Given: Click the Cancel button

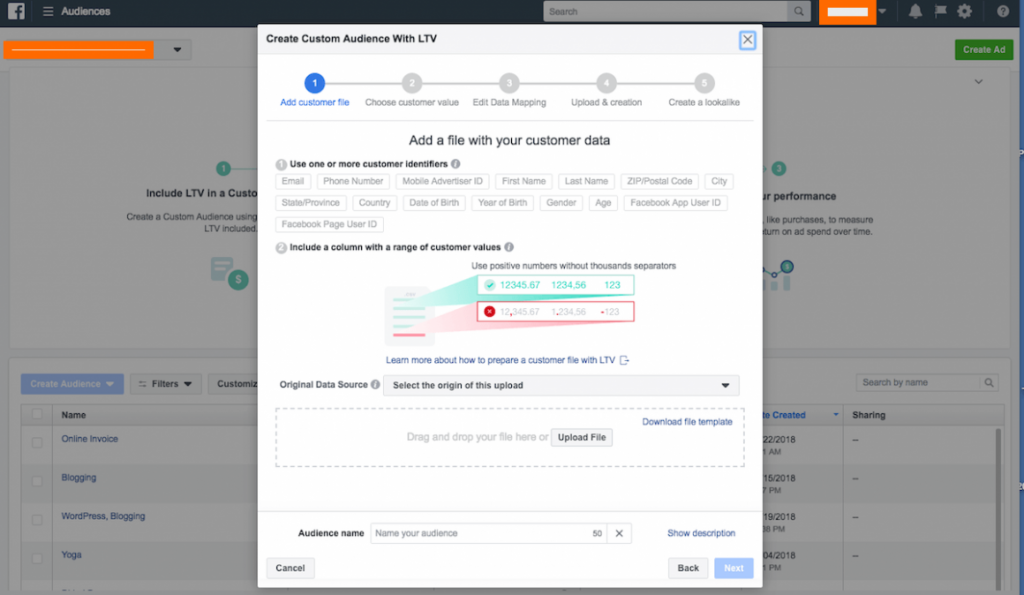Looking at the screenshot, I should click(290, 568).
